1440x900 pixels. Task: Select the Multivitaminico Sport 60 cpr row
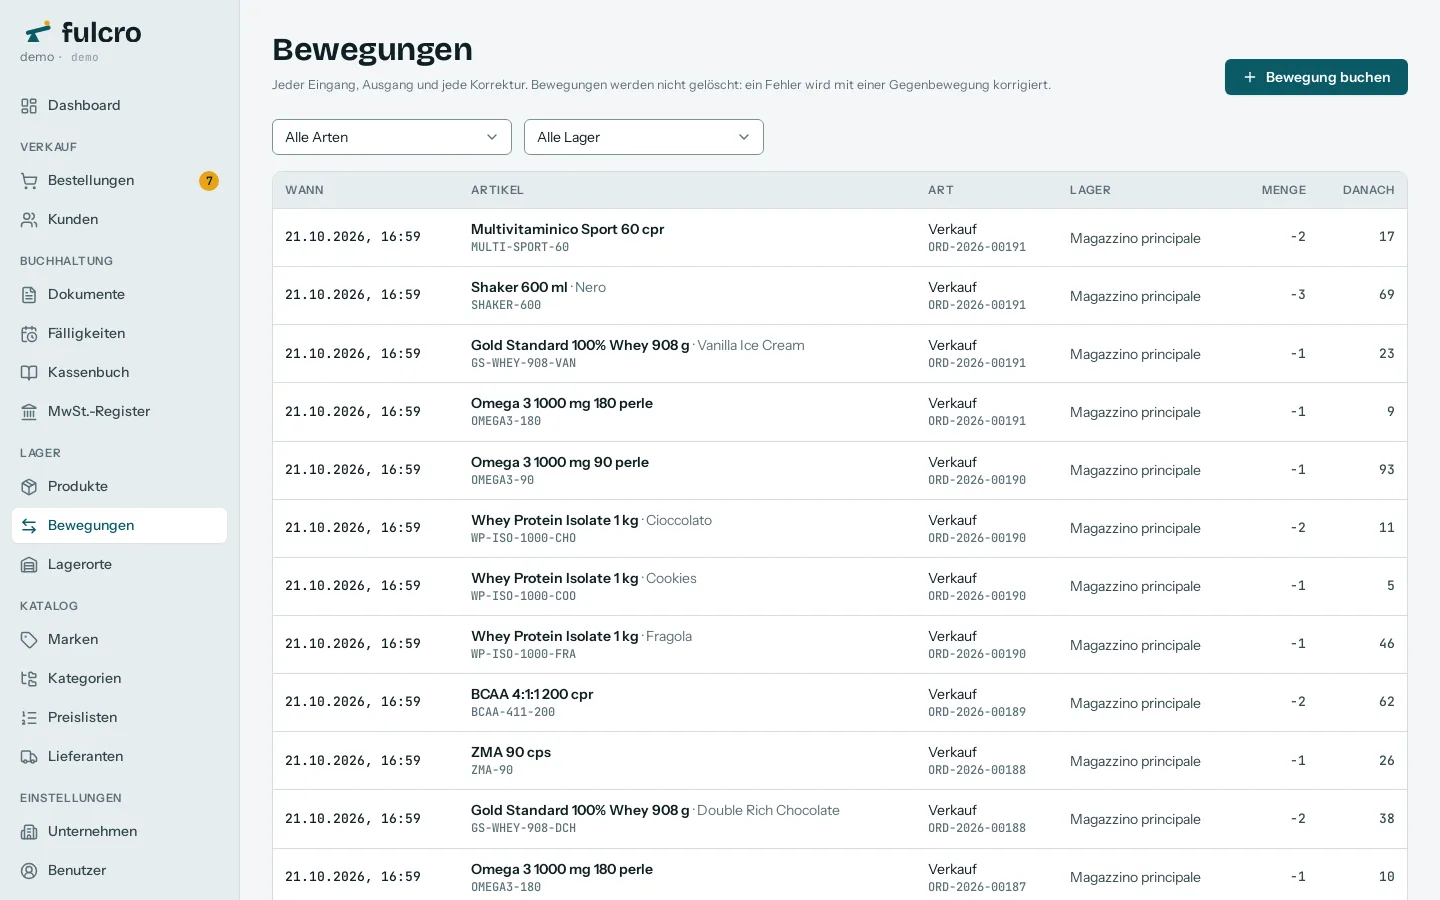tap(840, 238)
